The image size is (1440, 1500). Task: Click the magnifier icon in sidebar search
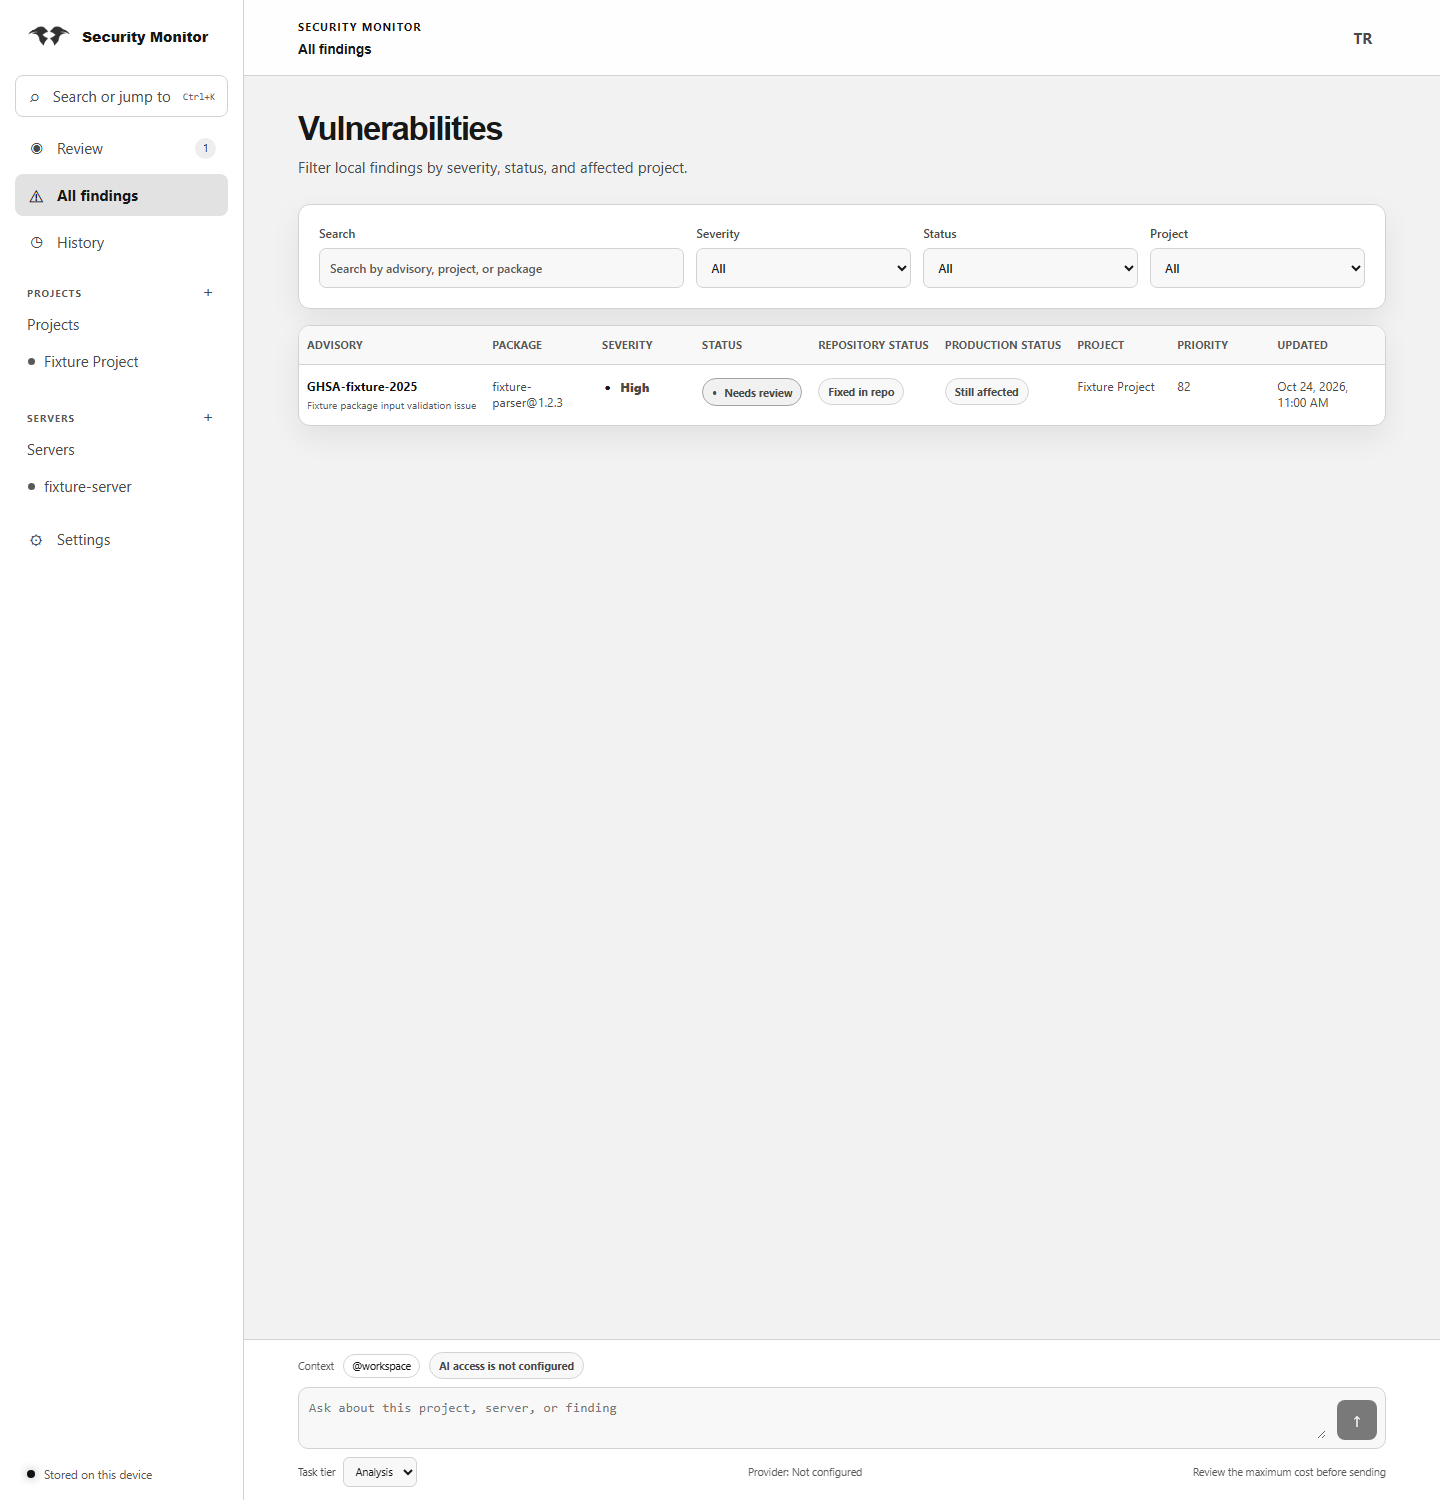click(35, 97)
